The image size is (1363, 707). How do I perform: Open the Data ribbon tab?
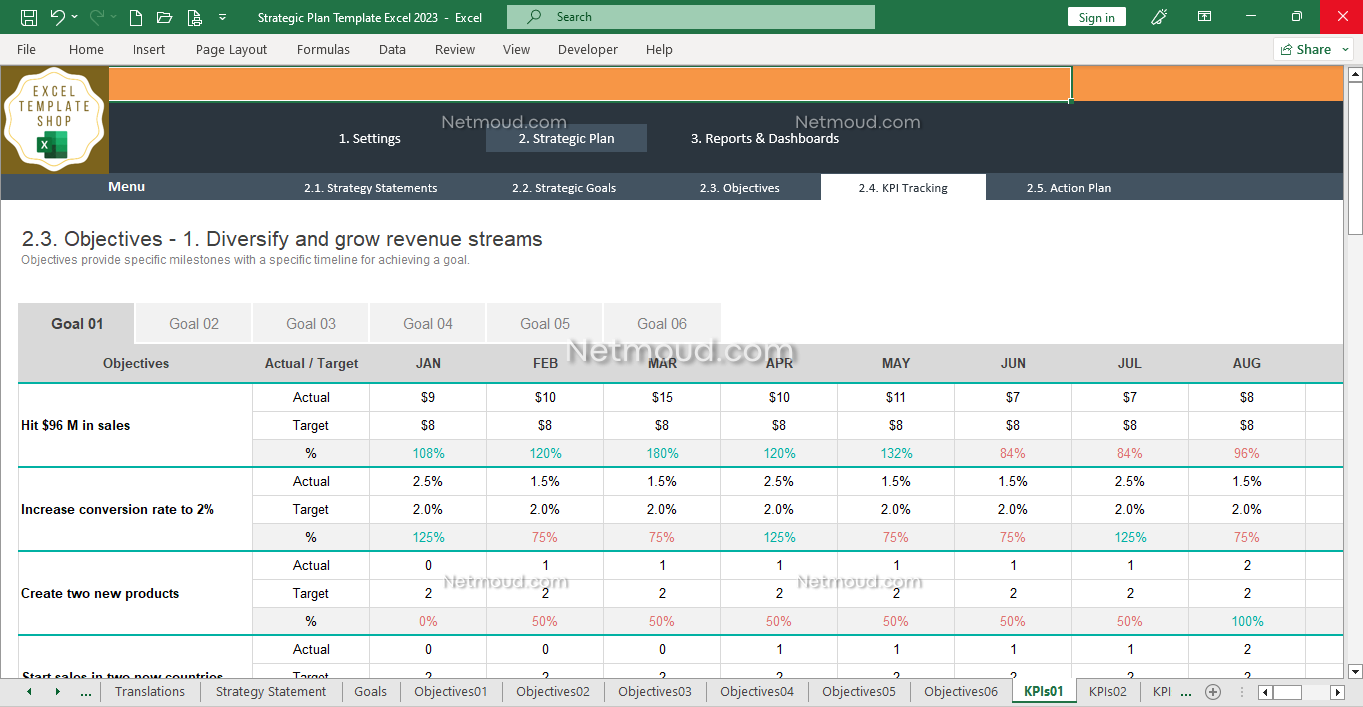[392, 50]
